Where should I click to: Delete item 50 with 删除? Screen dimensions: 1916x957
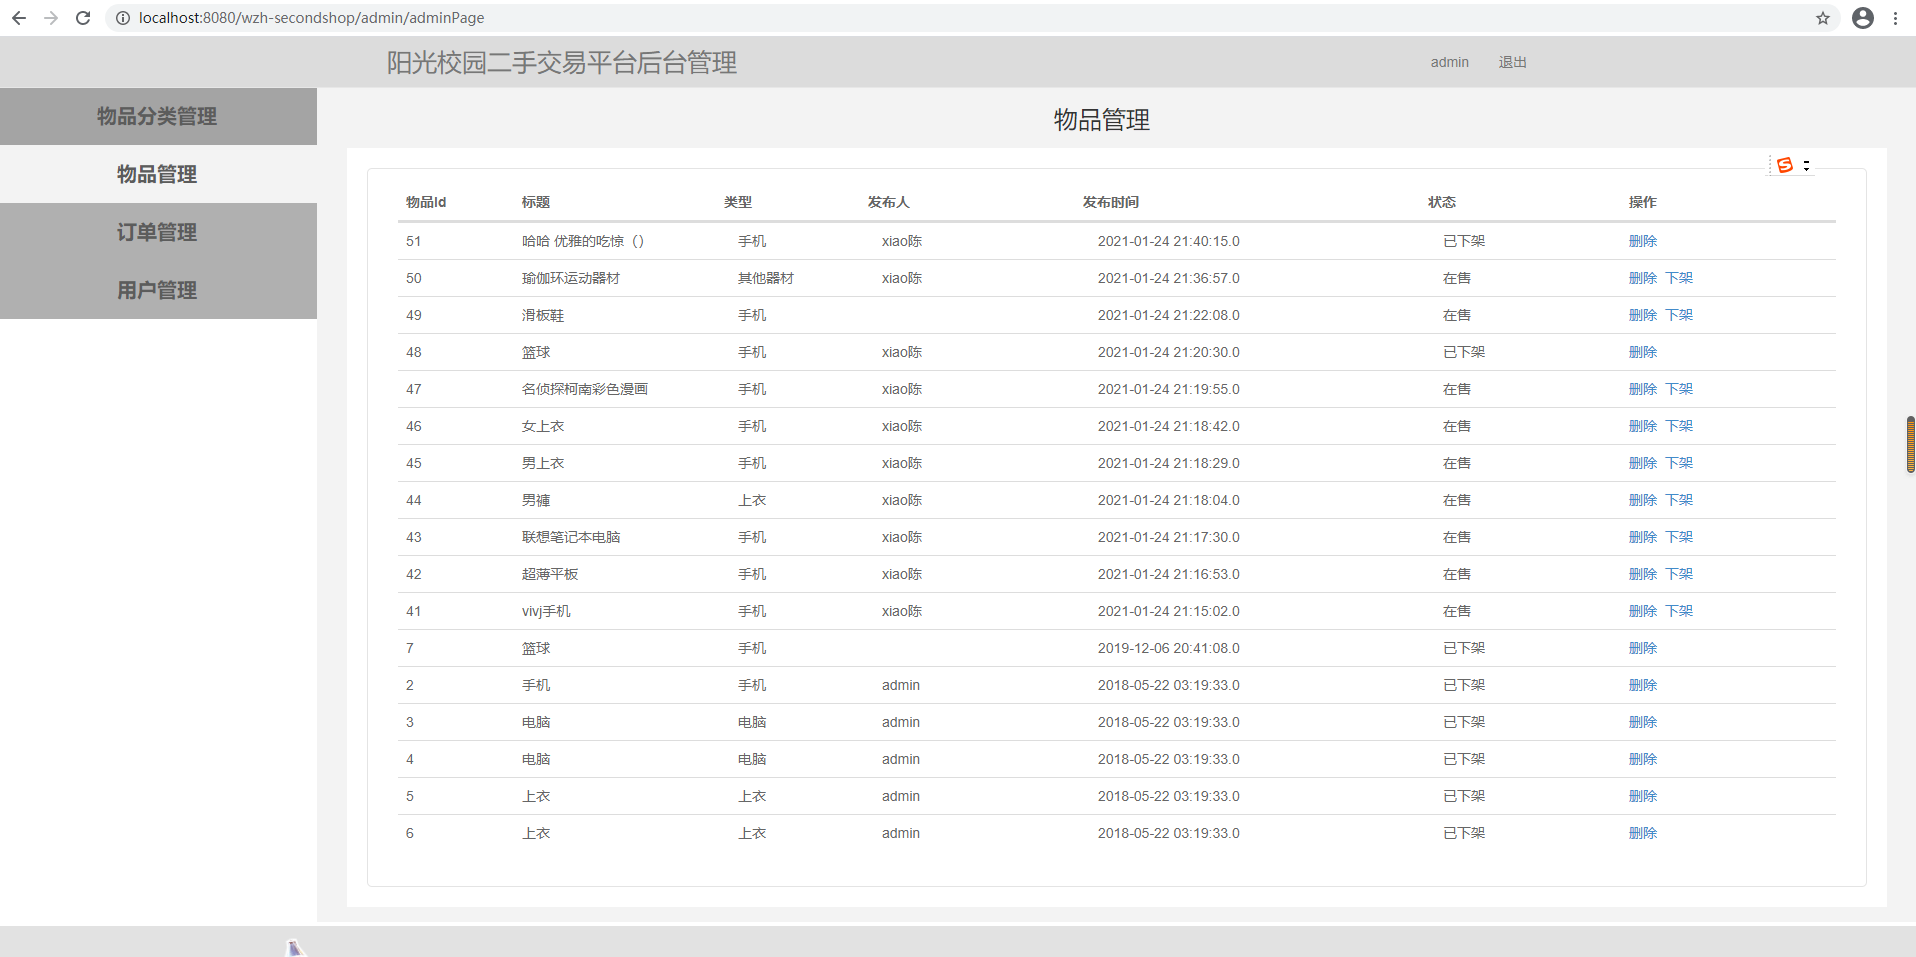click(1643, 278)
